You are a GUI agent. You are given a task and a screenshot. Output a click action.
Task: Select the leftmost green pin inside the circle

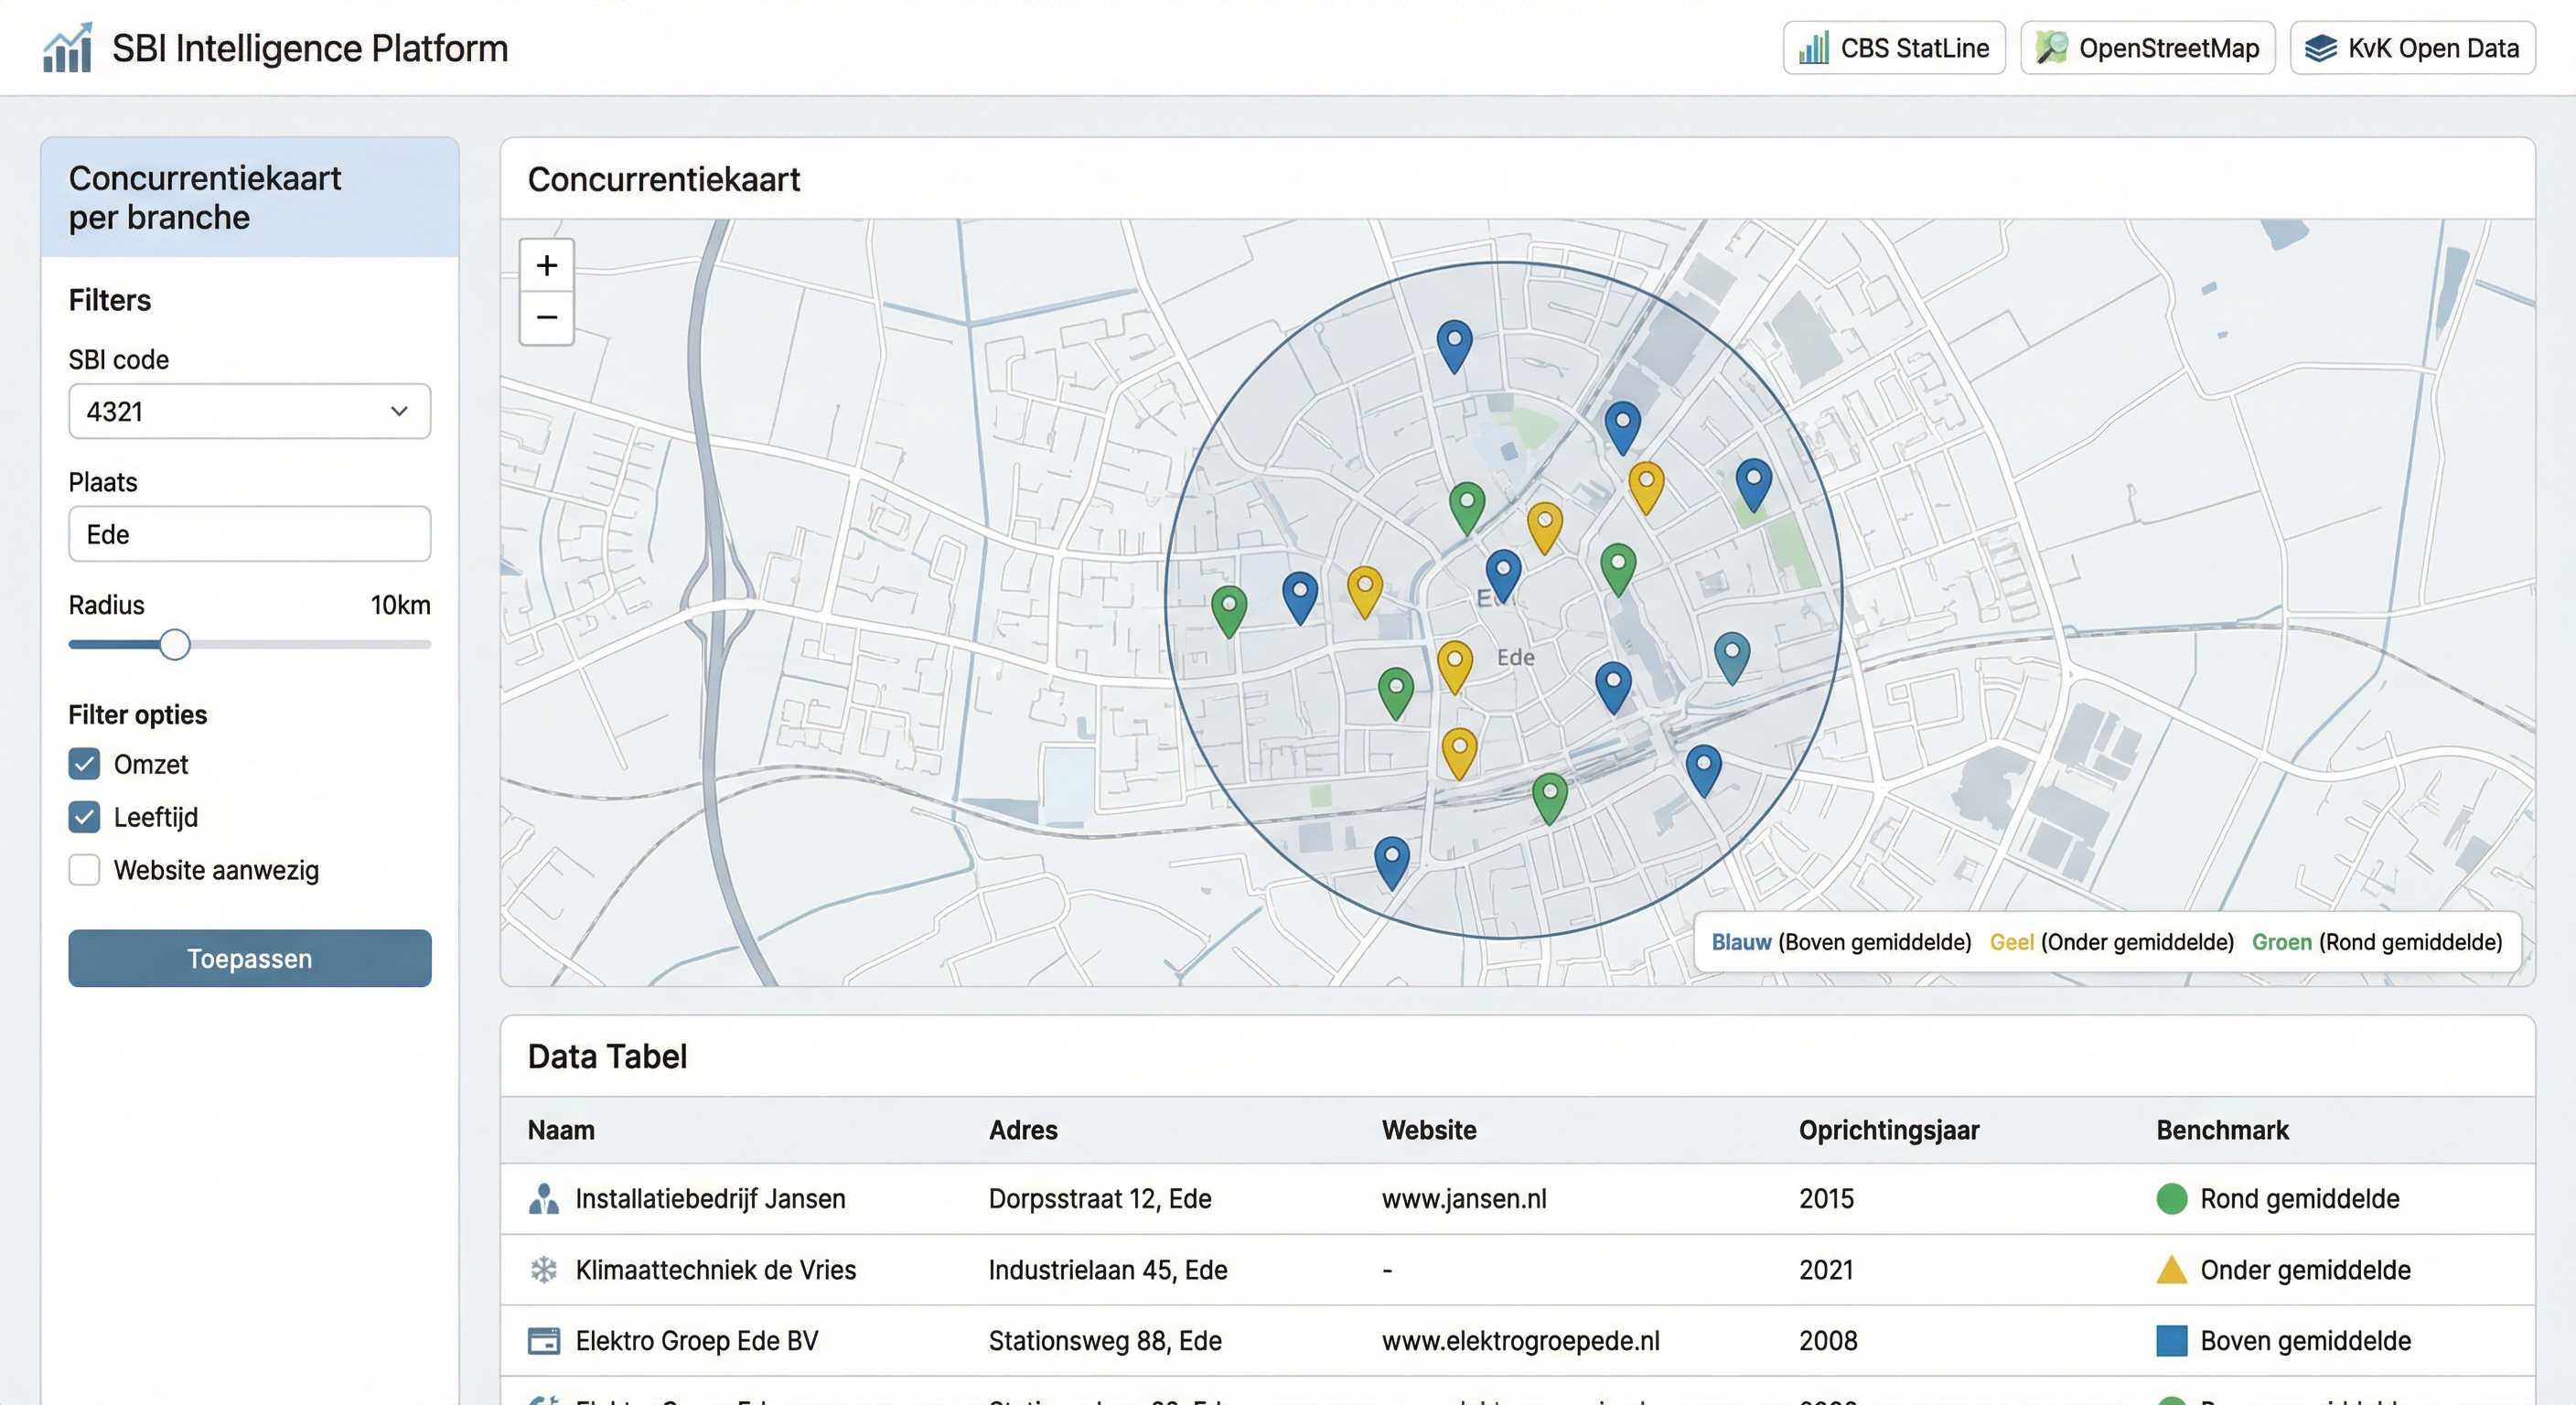pyautogui.click(x=1228, y=611)
